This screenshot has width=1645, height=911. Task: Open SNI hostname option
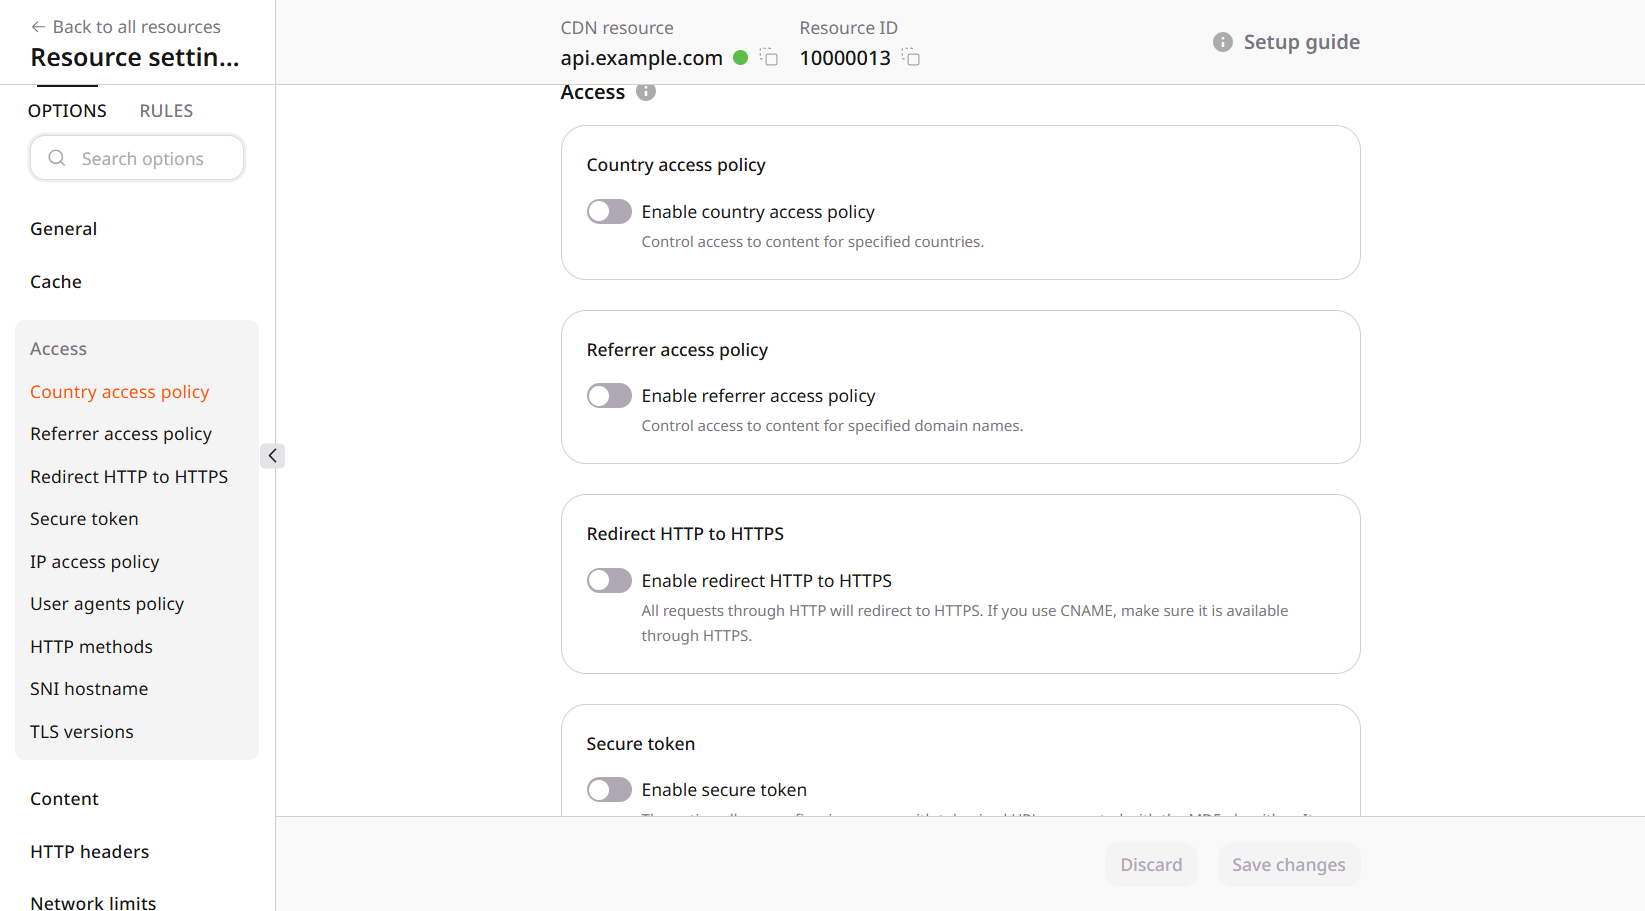pyautogui.click(x=89, y=689)
